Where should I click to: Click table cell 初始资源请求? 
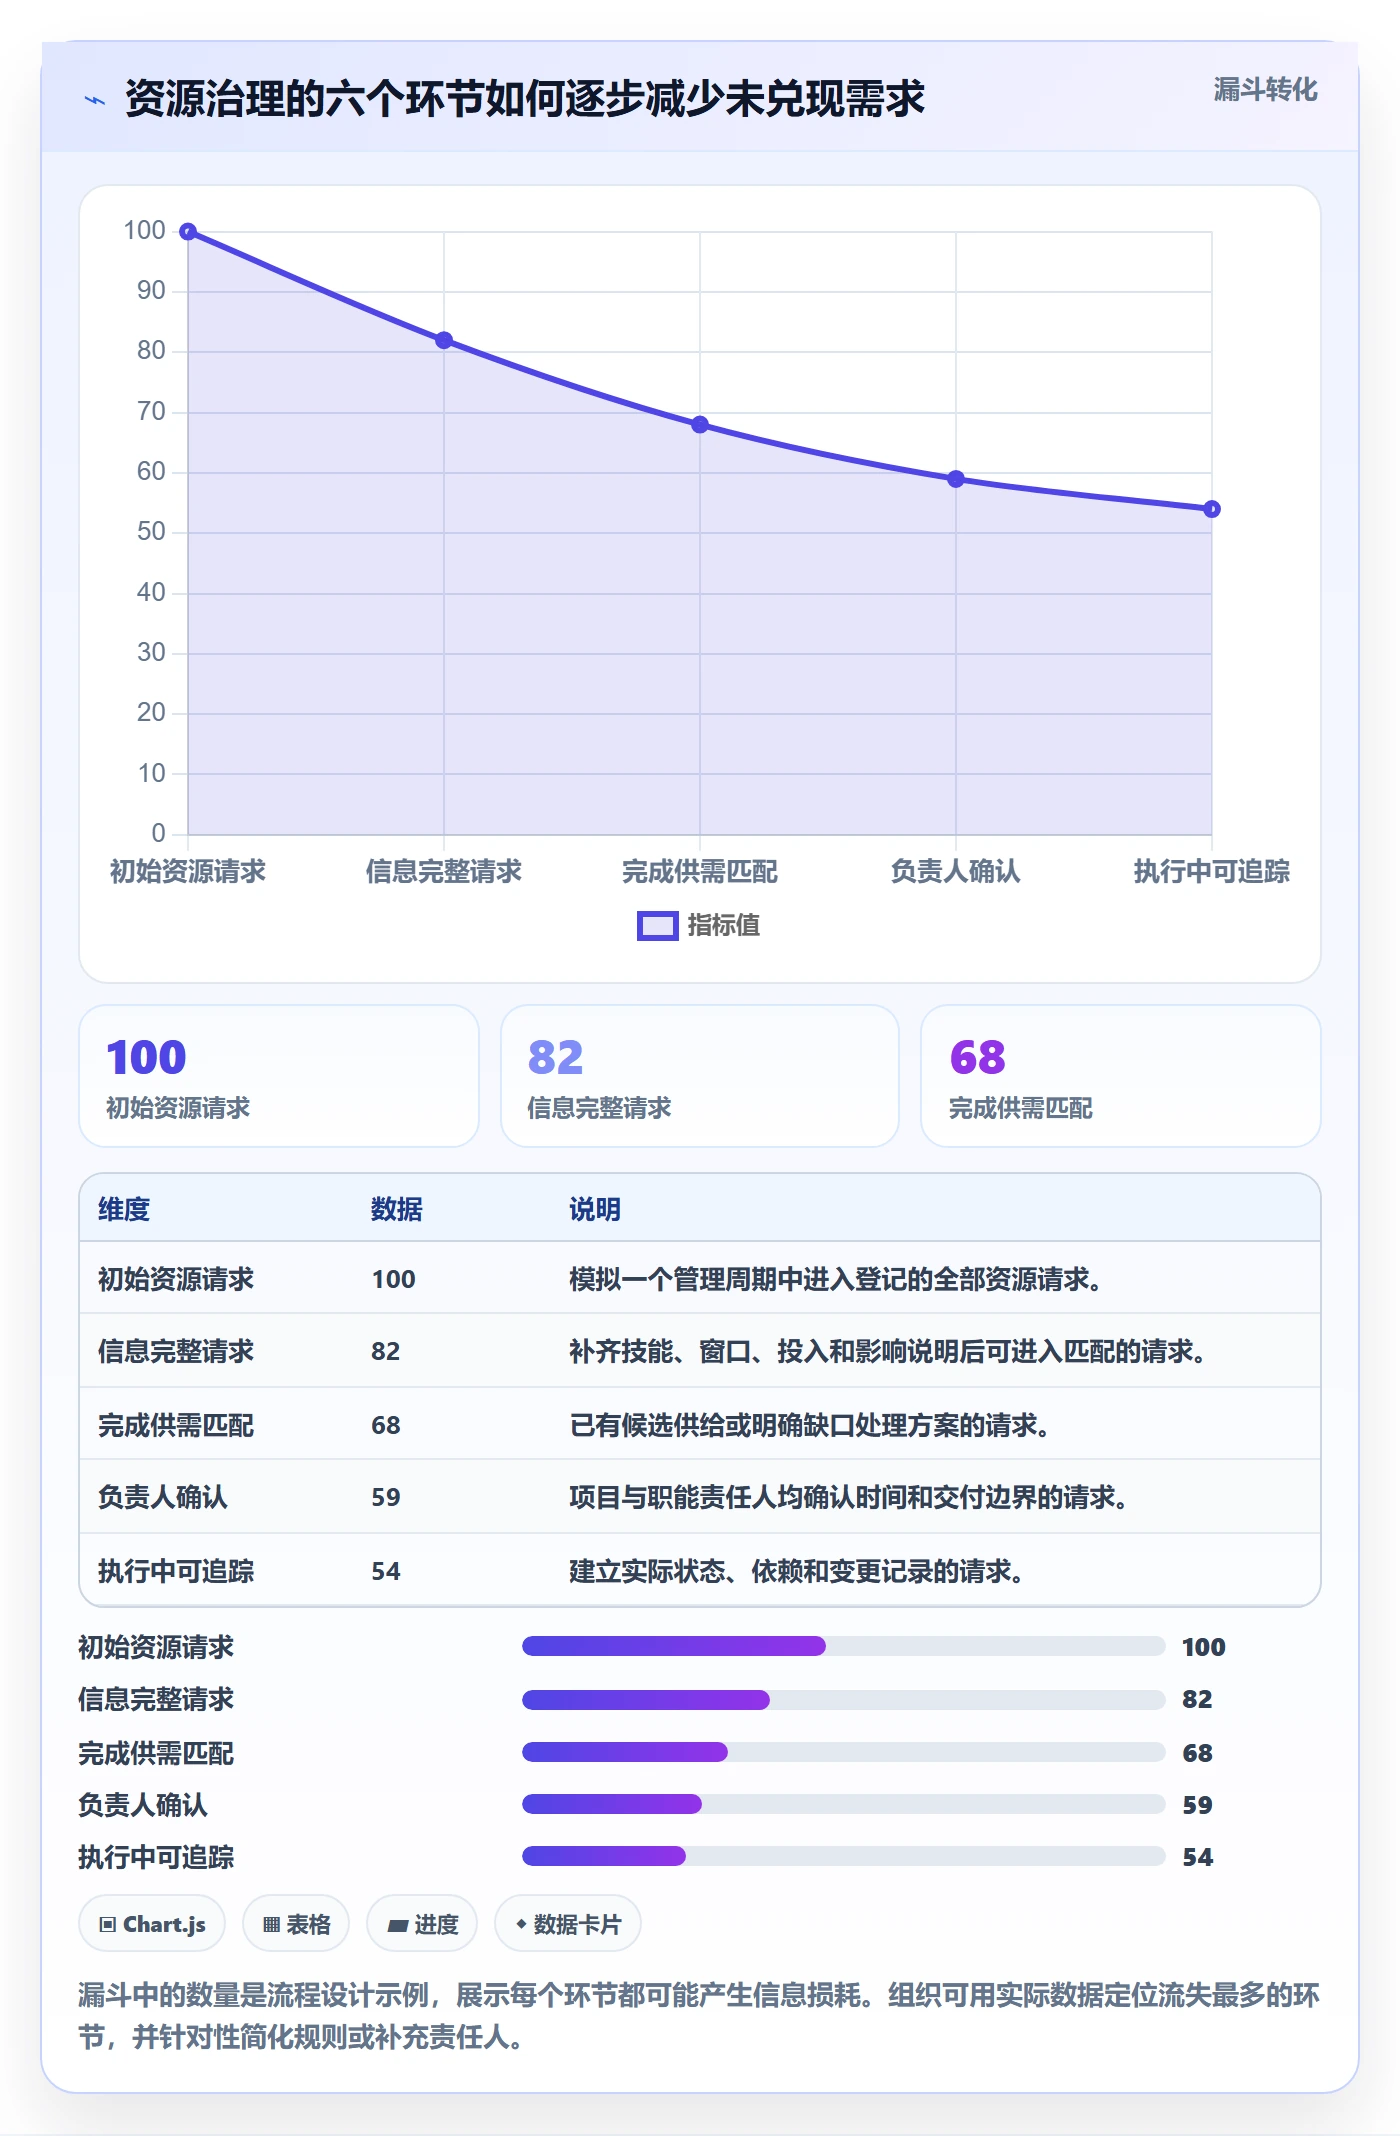coord(176,1279)
